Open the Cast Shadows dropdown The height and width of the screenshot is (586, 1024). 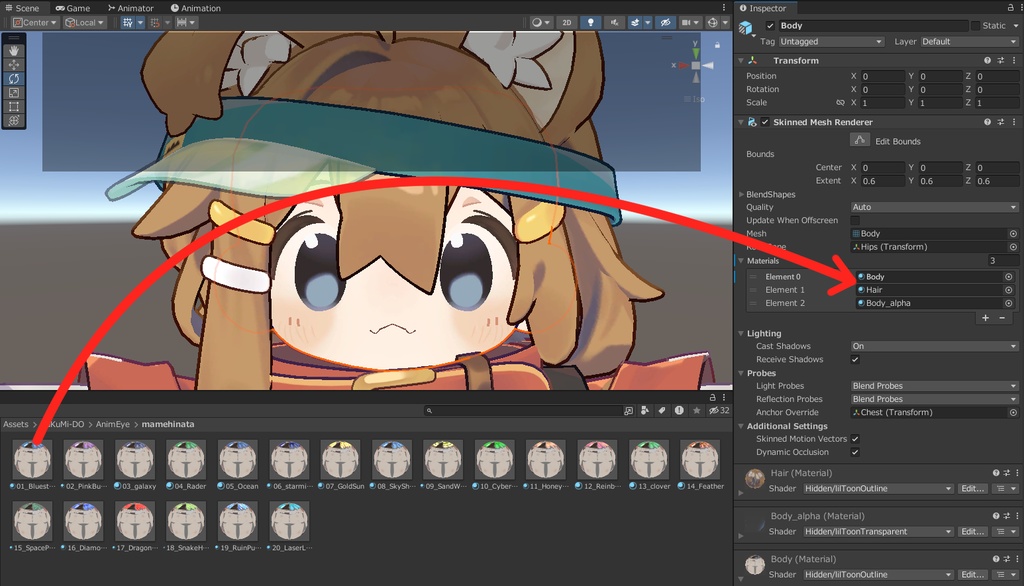(x=935, y=346)
